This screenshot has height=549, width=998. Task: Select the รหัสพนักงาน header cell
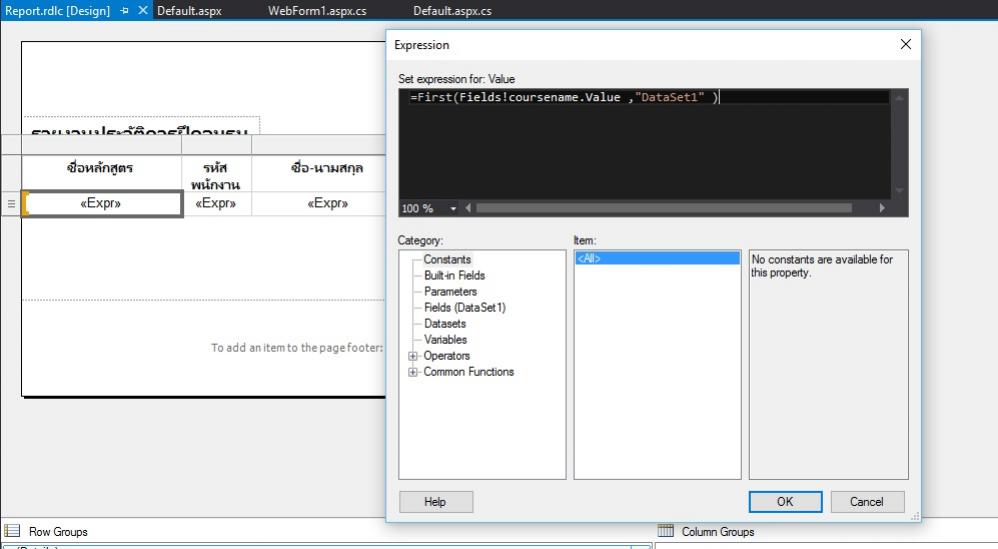(216, 173)
